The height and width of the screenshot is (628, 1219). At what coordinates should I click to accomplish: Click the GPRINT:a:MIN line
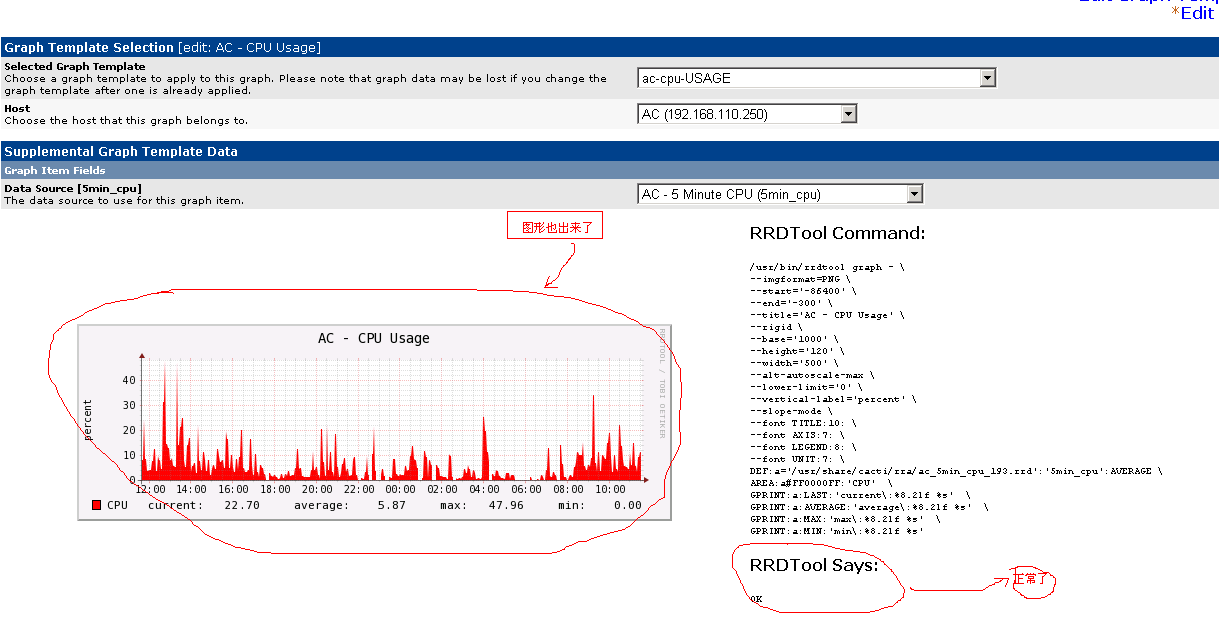point(836,531)
